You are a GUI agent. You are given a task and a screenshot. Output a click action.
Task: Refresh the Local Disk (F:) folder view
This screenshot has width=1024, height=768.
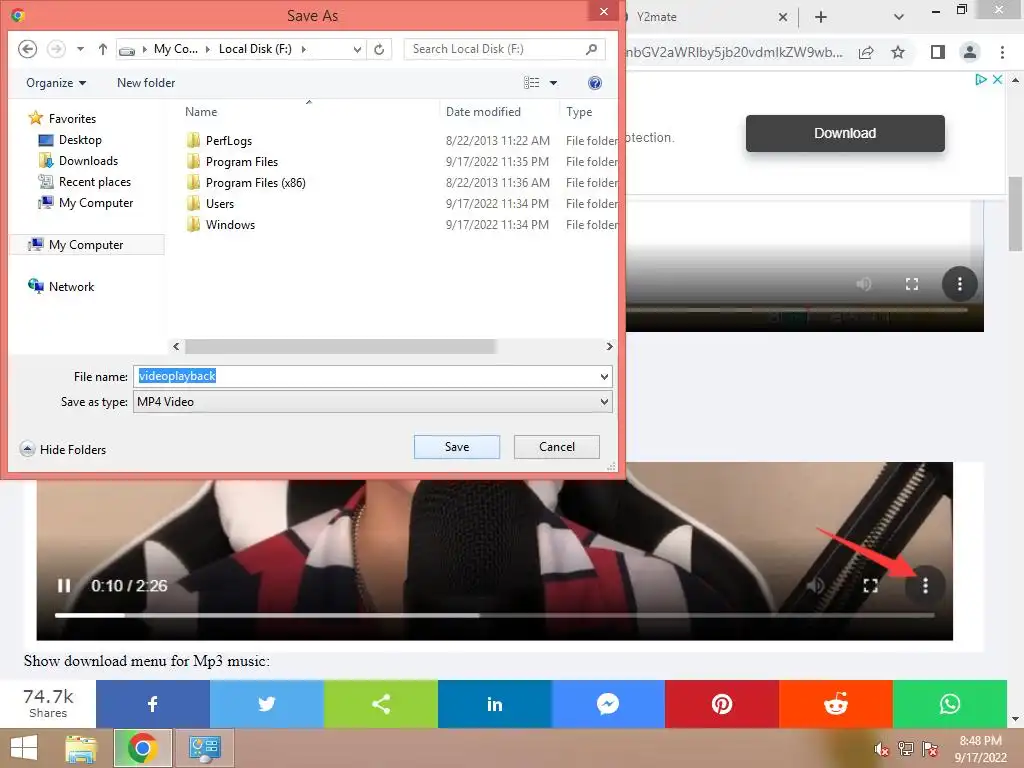(379, 49)
